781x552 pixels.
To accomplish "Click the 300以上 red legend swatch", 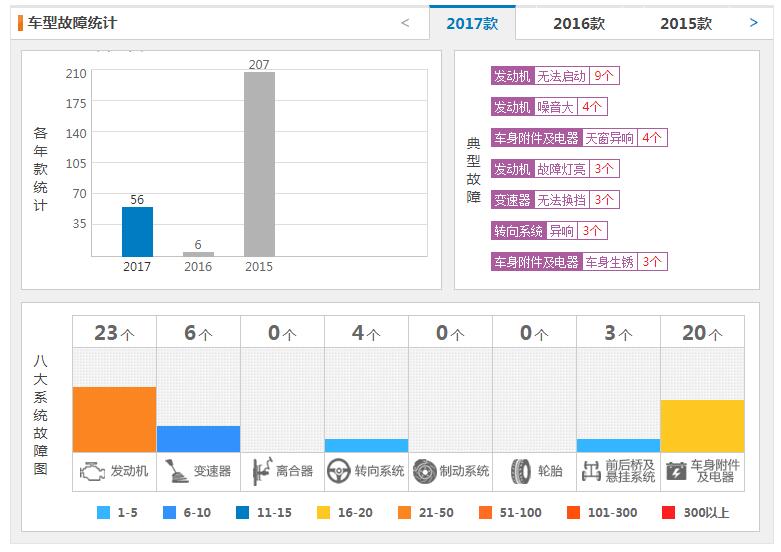I will [668, 512].
